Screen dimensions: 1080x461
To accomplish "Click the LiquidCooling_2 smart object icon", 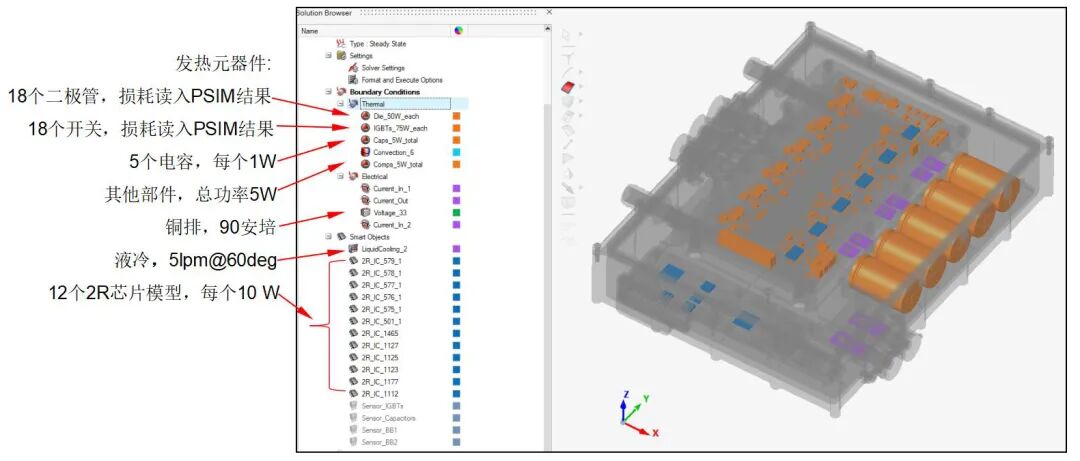I will click(x=353, y=249).
